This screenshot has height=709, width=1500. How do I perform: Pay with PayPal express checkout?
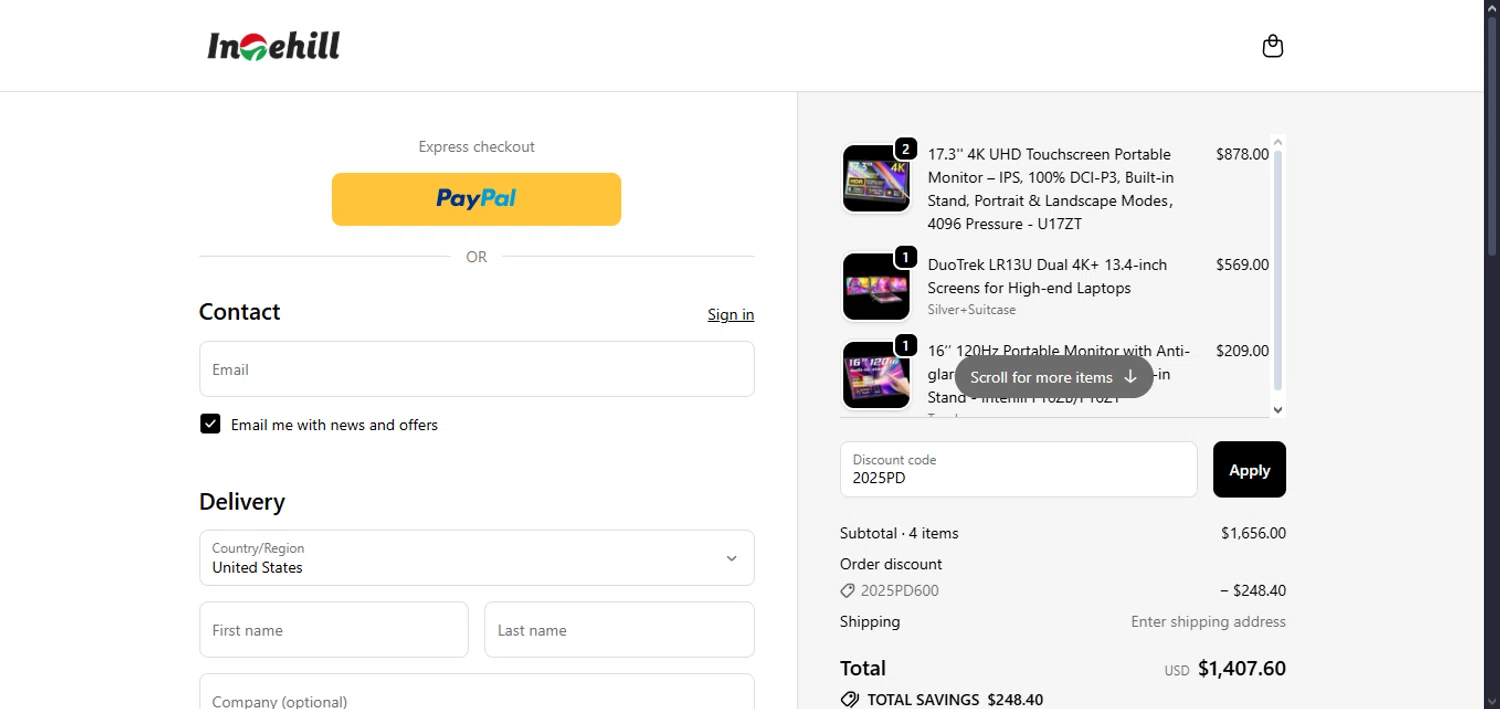point(476,199)
